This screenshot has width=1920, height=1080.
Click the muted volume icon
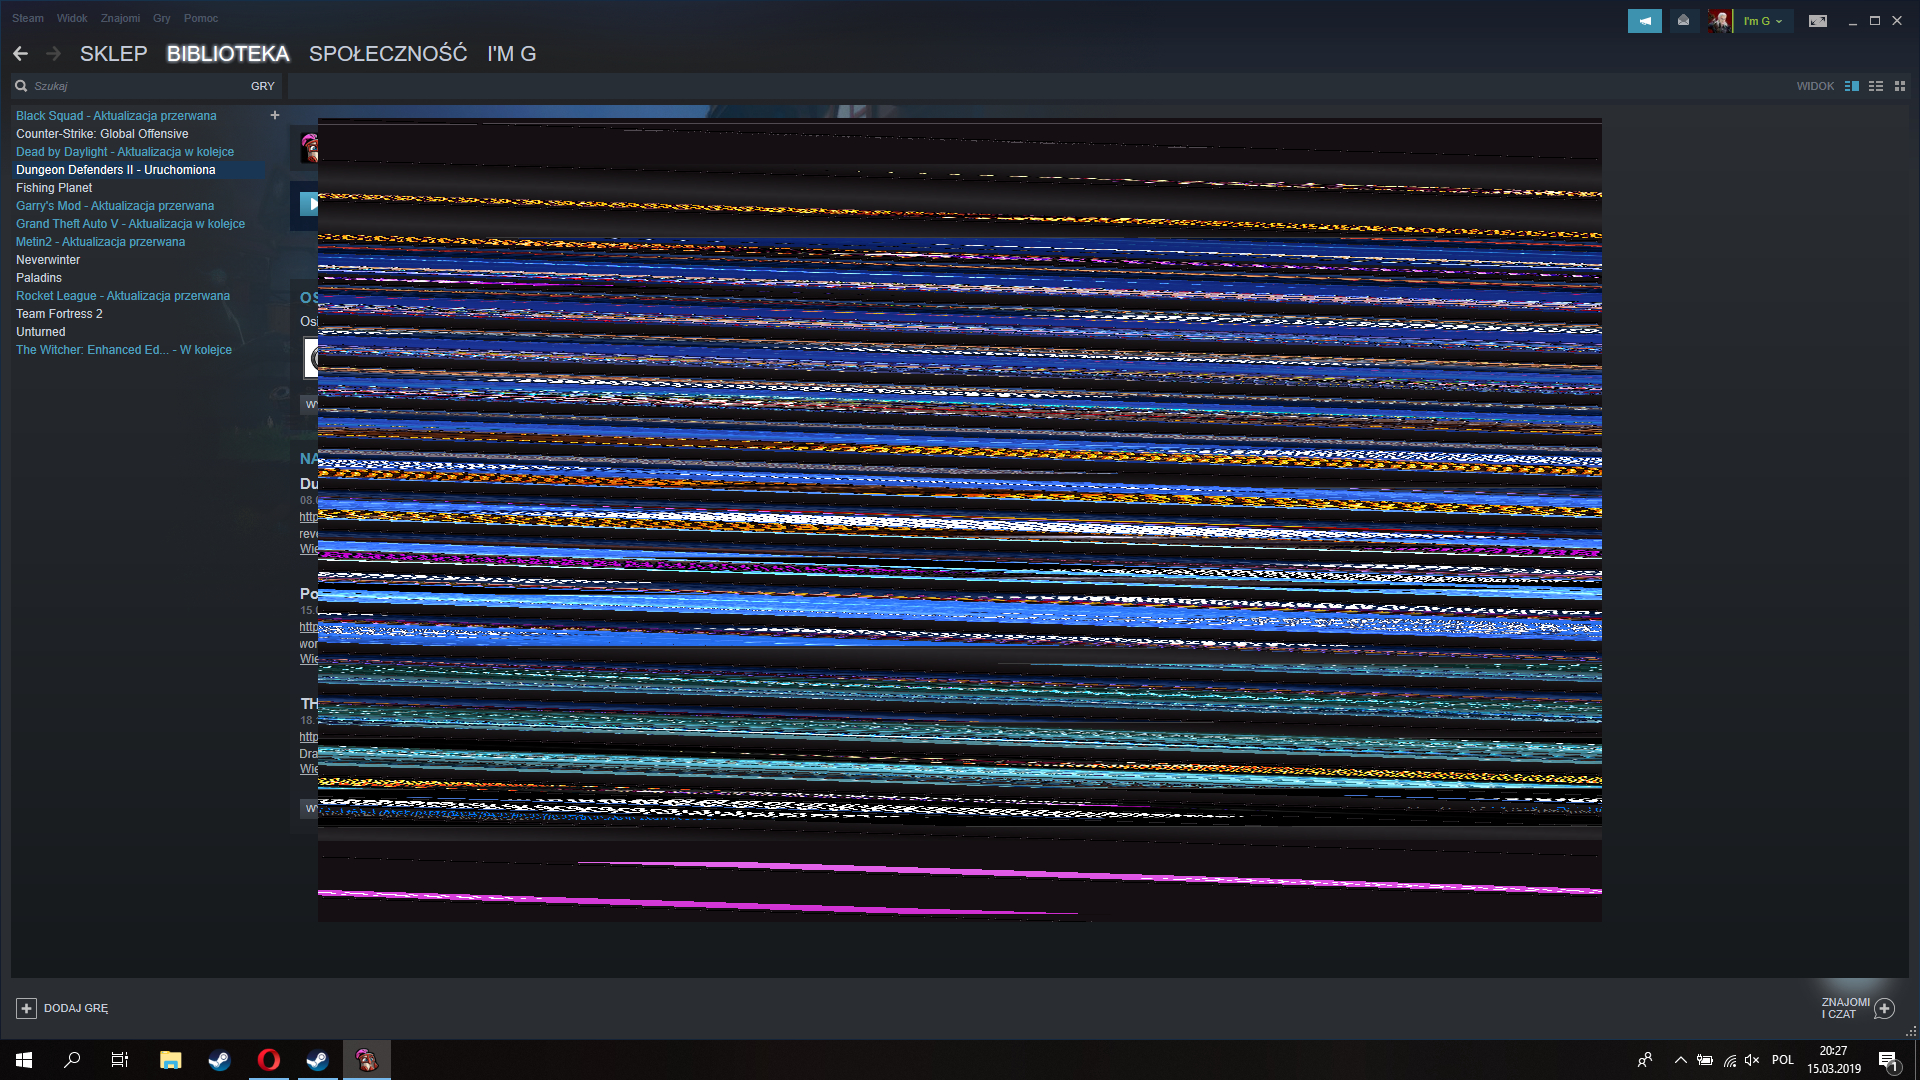tap(1752, 1060)
